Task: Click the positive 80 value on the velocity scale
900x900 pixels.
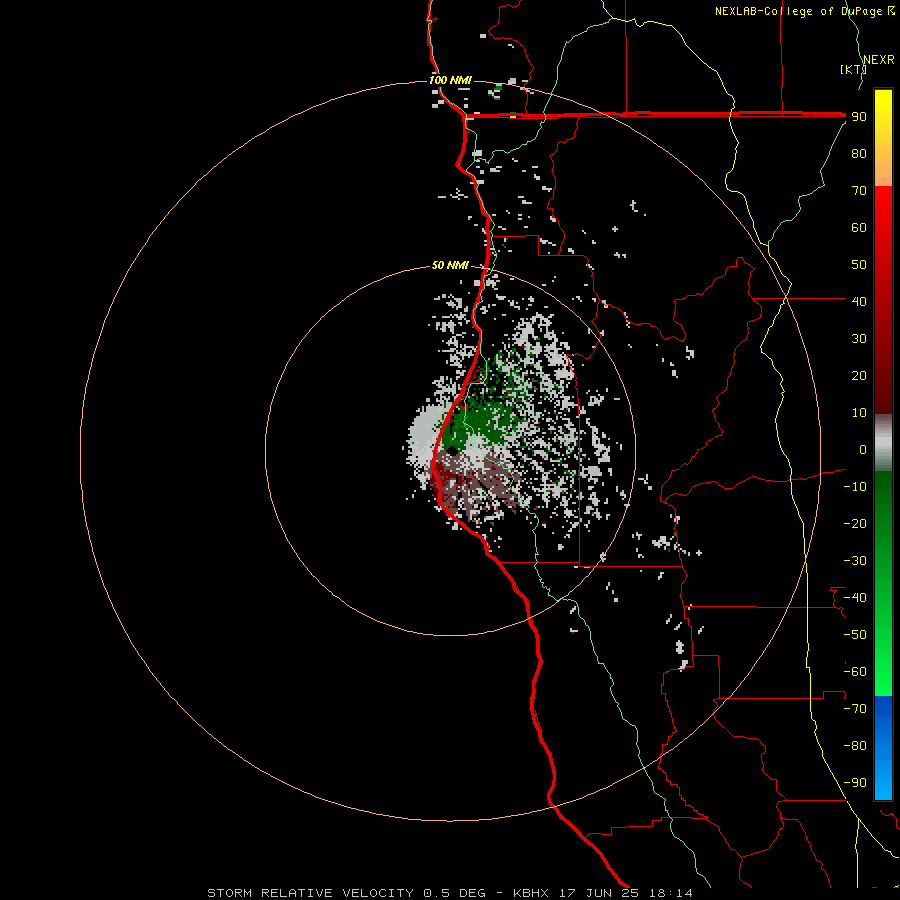Action: [x=859, y=153]
